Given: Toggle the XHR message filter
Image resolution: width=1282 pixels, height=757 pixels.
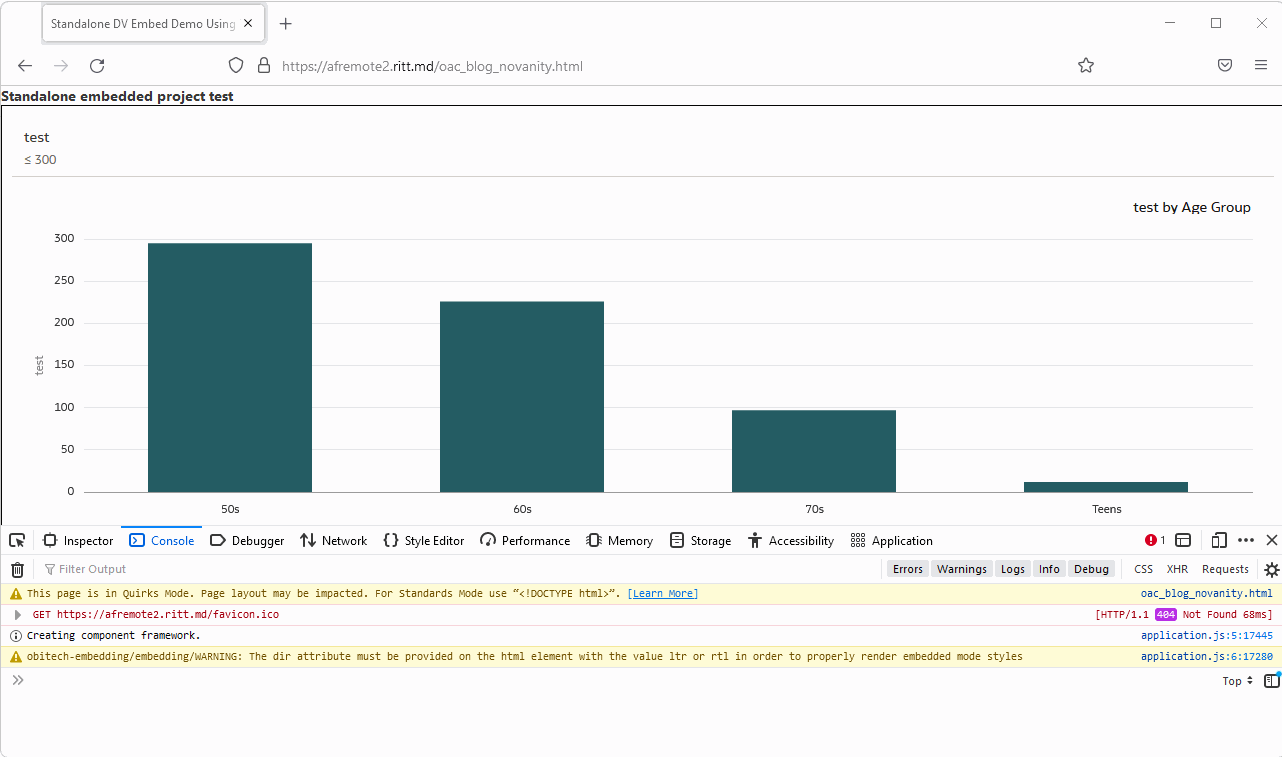Looking at the screenshot, I should click(1178, 568).
